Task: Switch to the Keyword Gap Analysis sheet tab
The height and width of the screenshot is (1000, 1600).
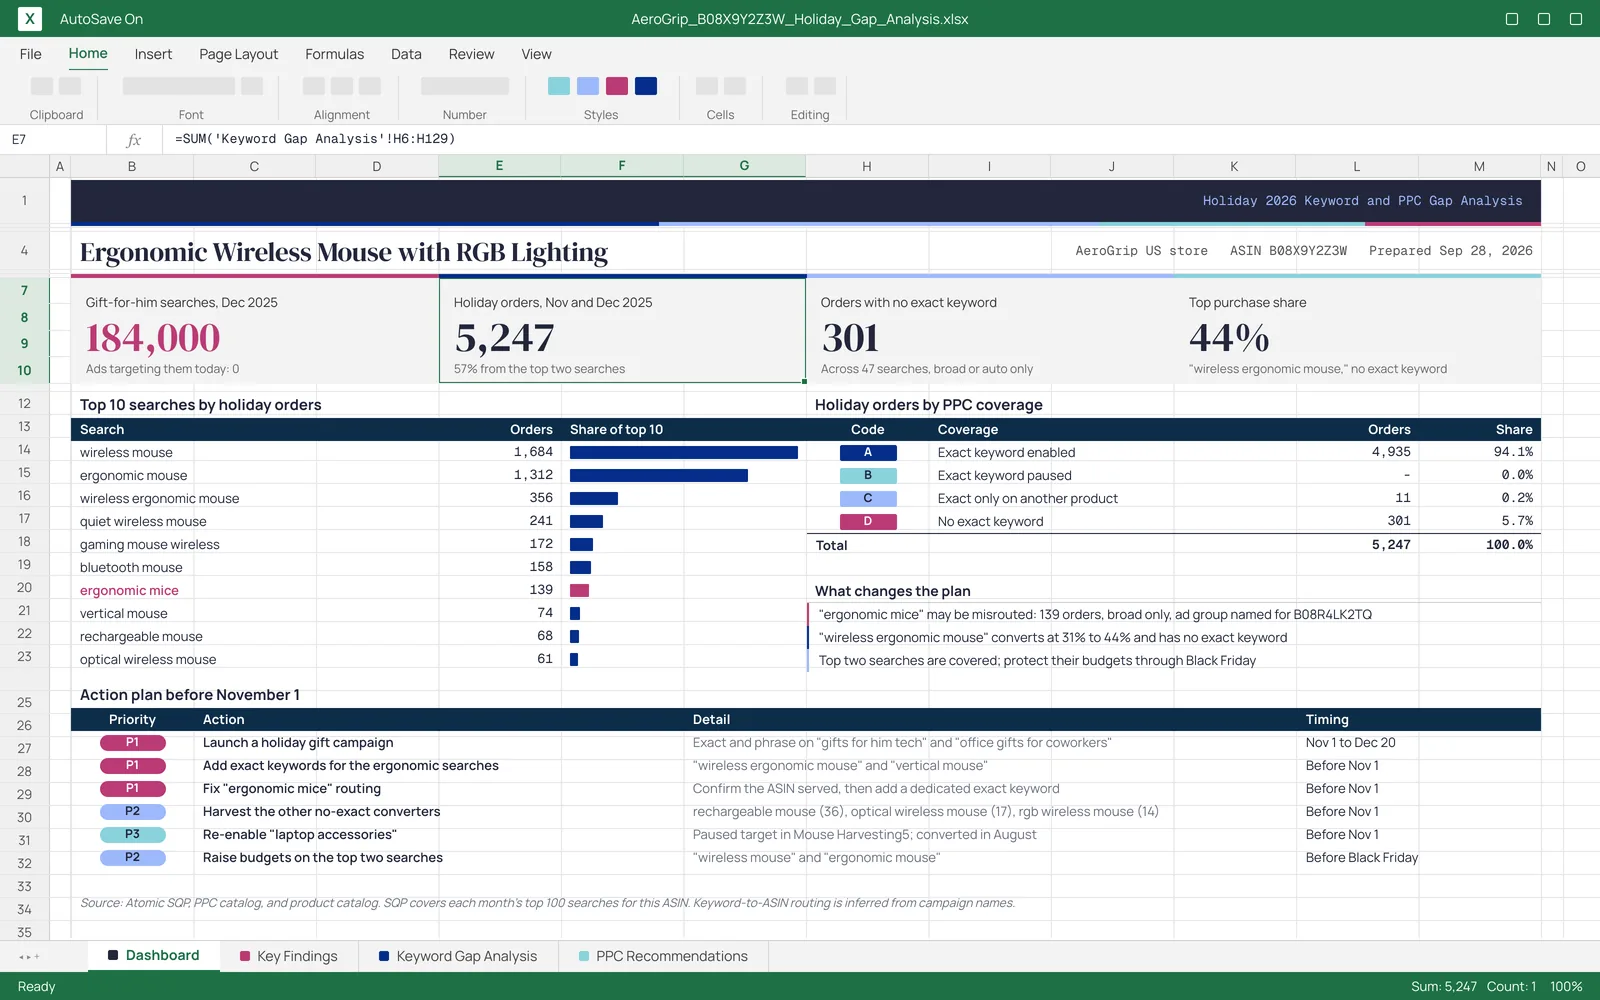Action: [458, 956]
